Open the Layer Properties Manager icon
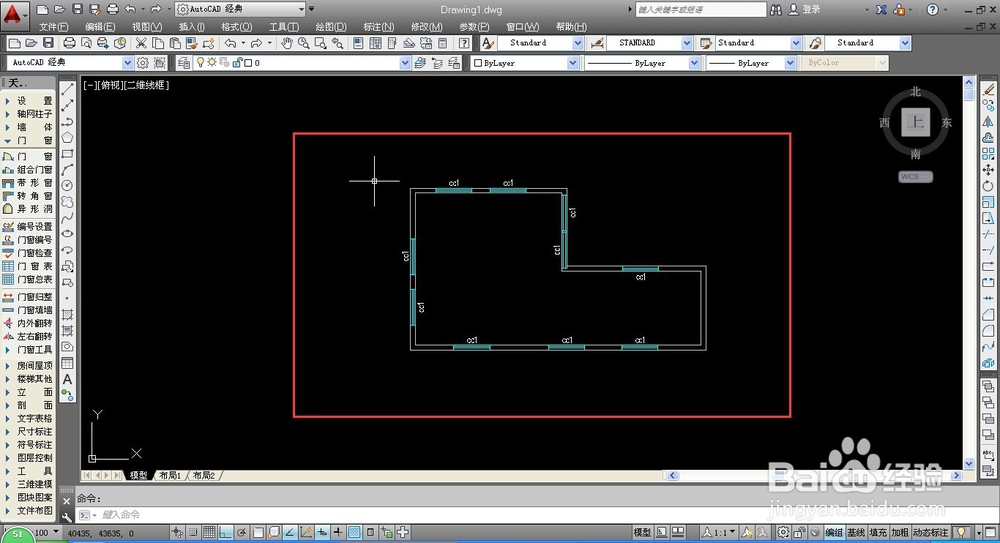The width and height of the screenshot is (1000, 543). coord(184,63)
